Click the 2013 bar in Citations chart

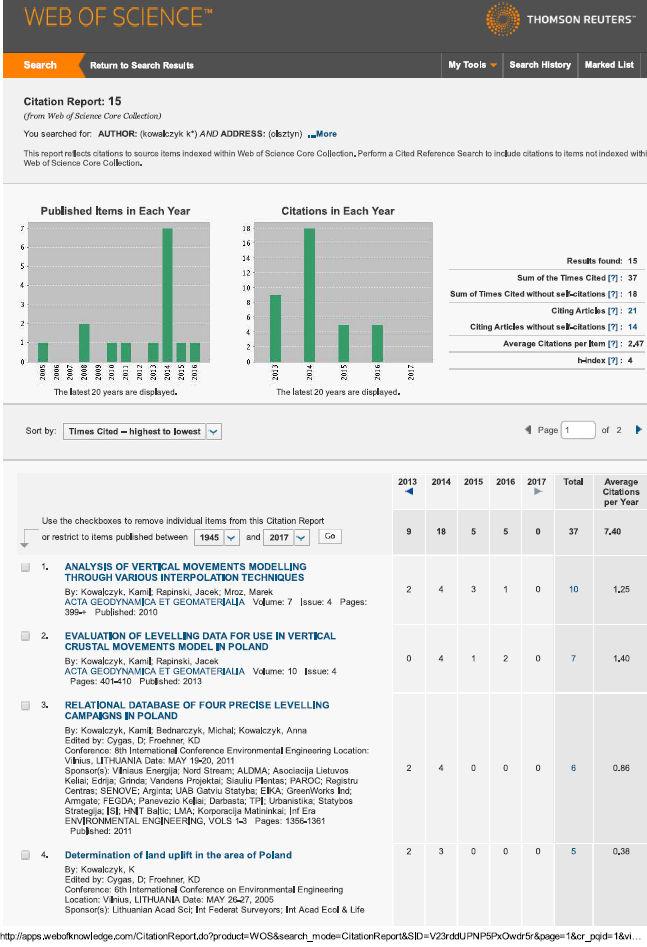(x=275, y=329)
